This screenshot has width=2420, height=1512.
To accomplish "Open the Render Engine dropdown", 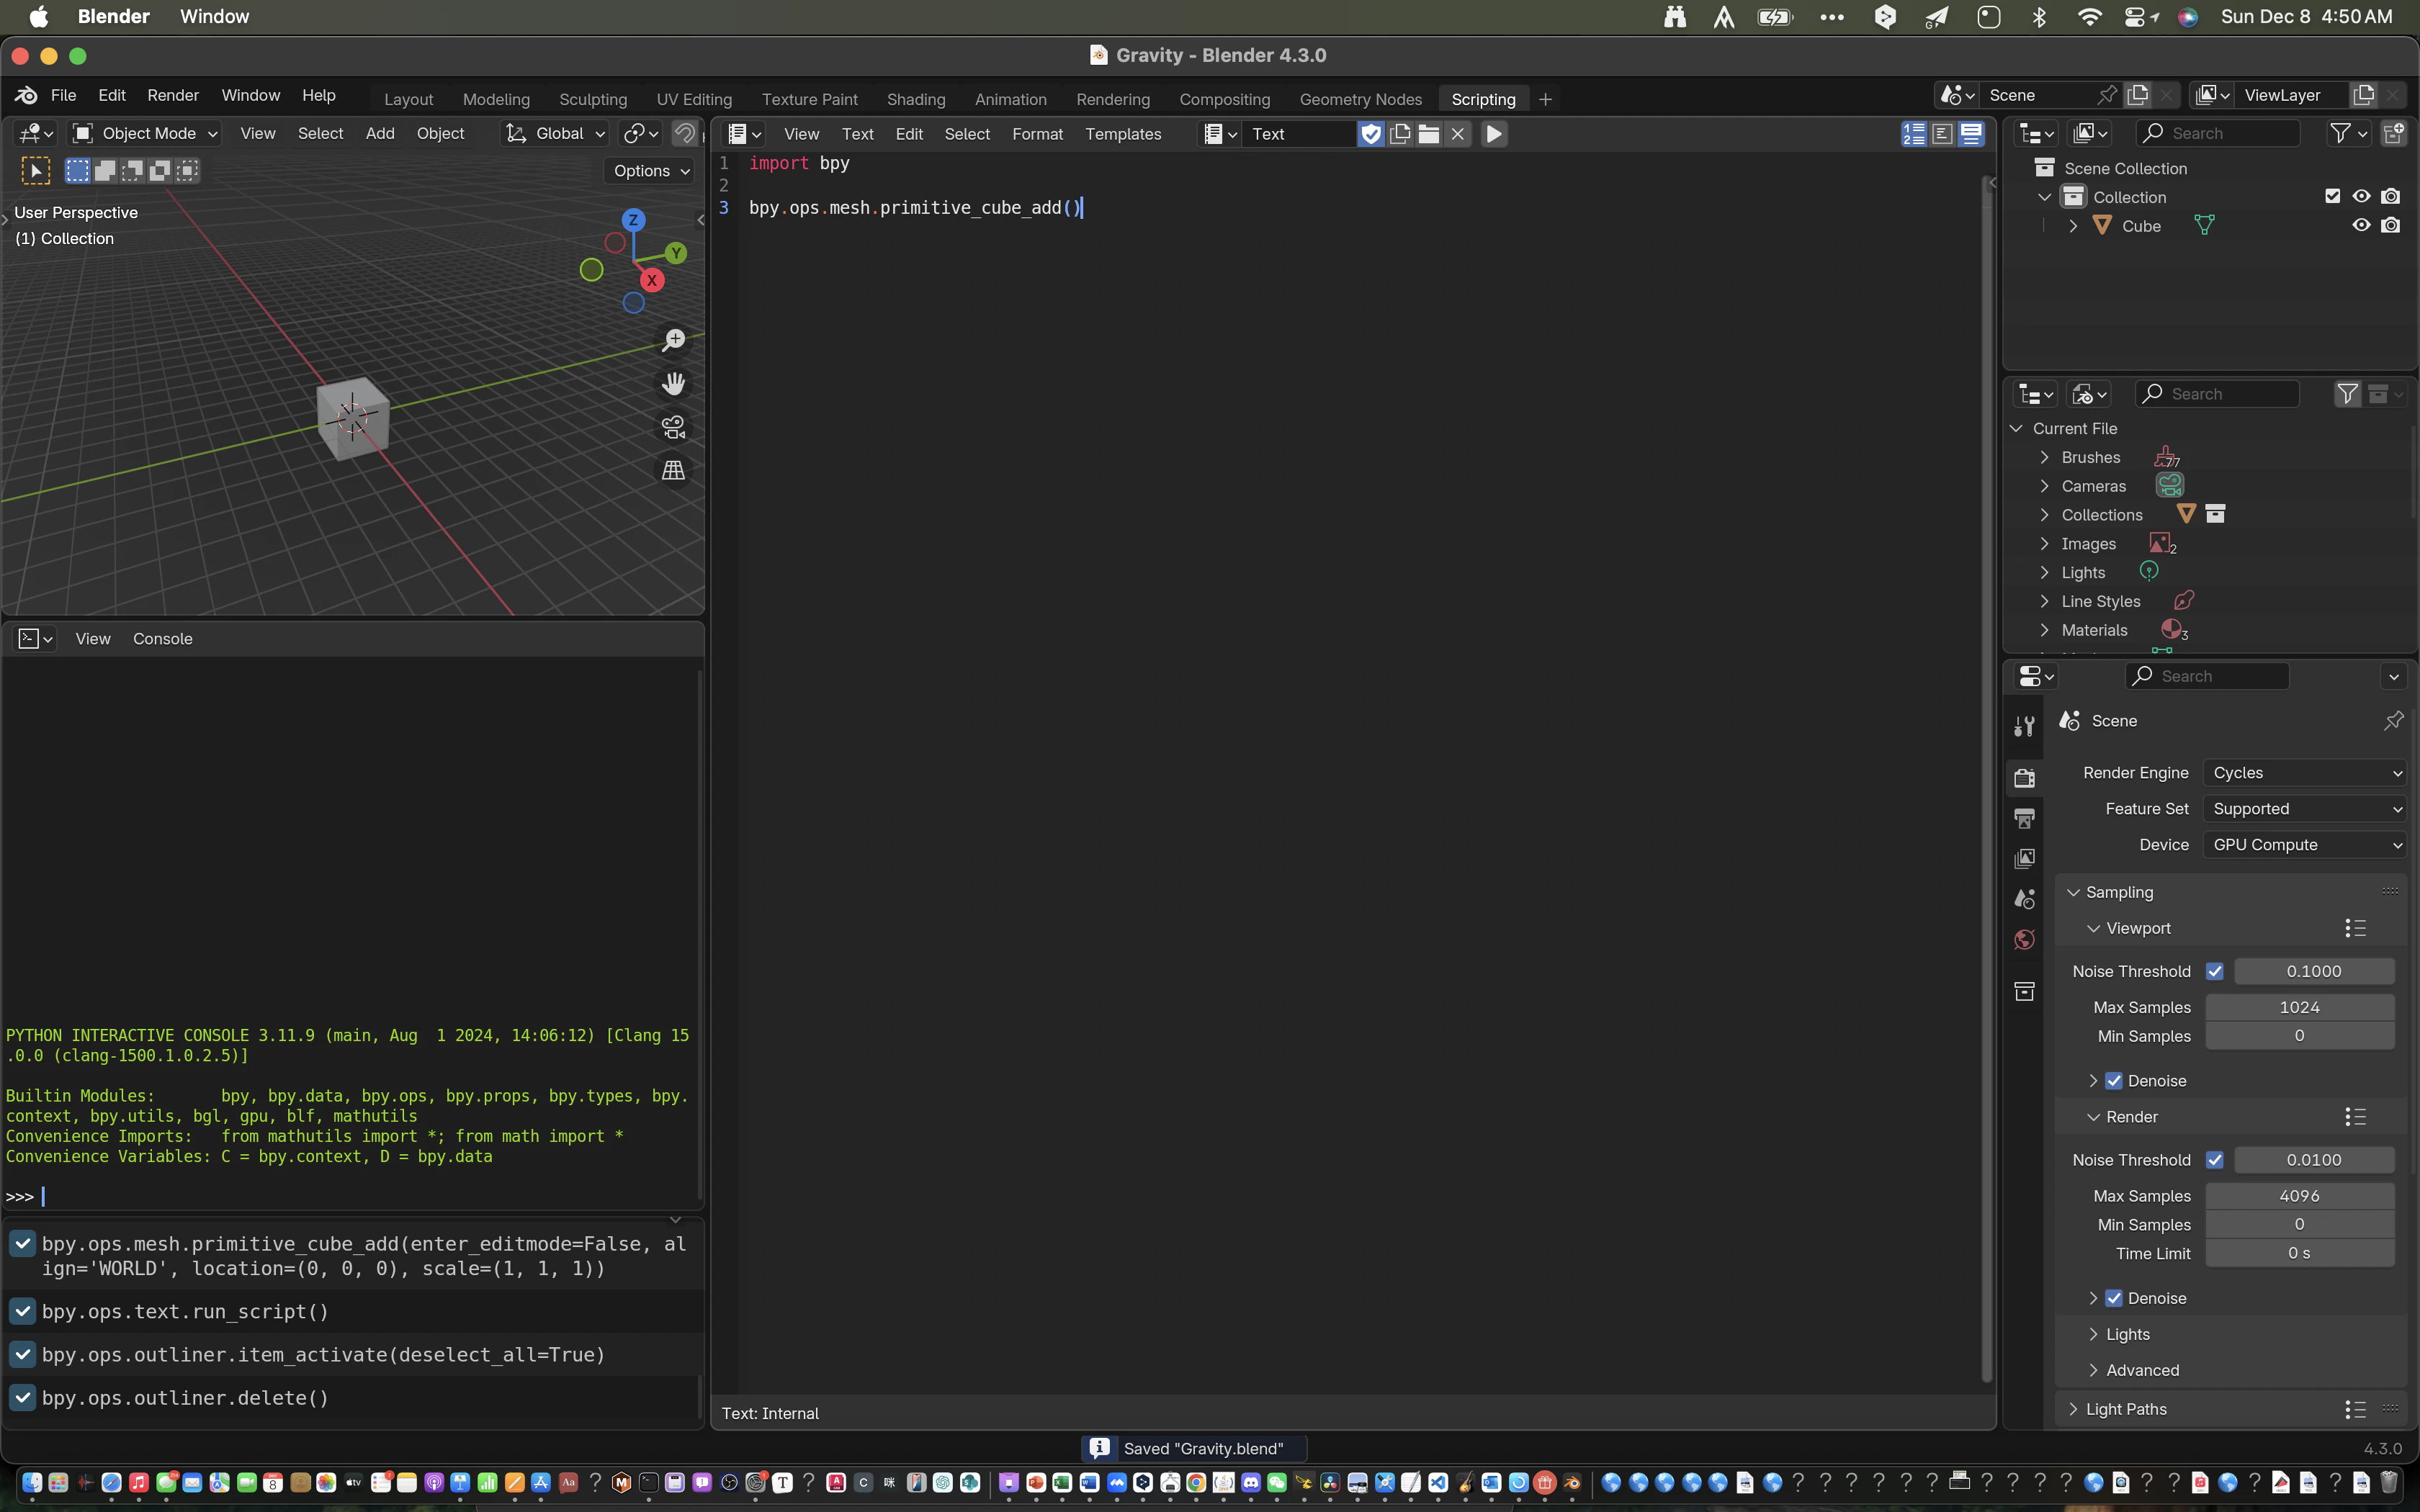I will pyautogui.click(x=2302, y=772).
